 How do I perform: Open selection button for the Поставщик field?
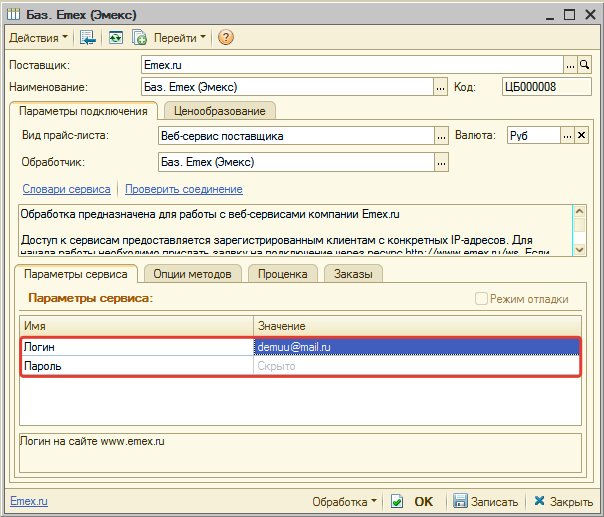(570, 65)
